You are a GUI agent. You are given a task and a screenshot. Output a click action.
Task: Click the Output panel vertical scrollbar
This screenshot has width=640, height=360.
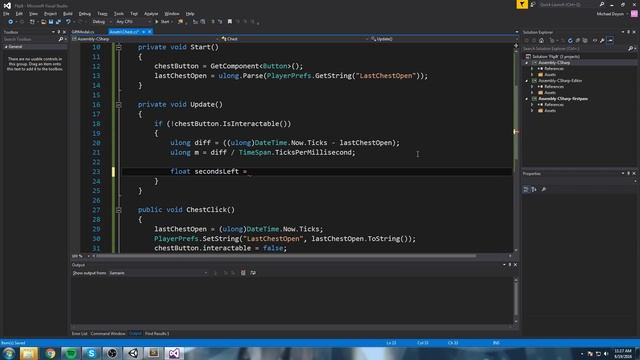516,300
